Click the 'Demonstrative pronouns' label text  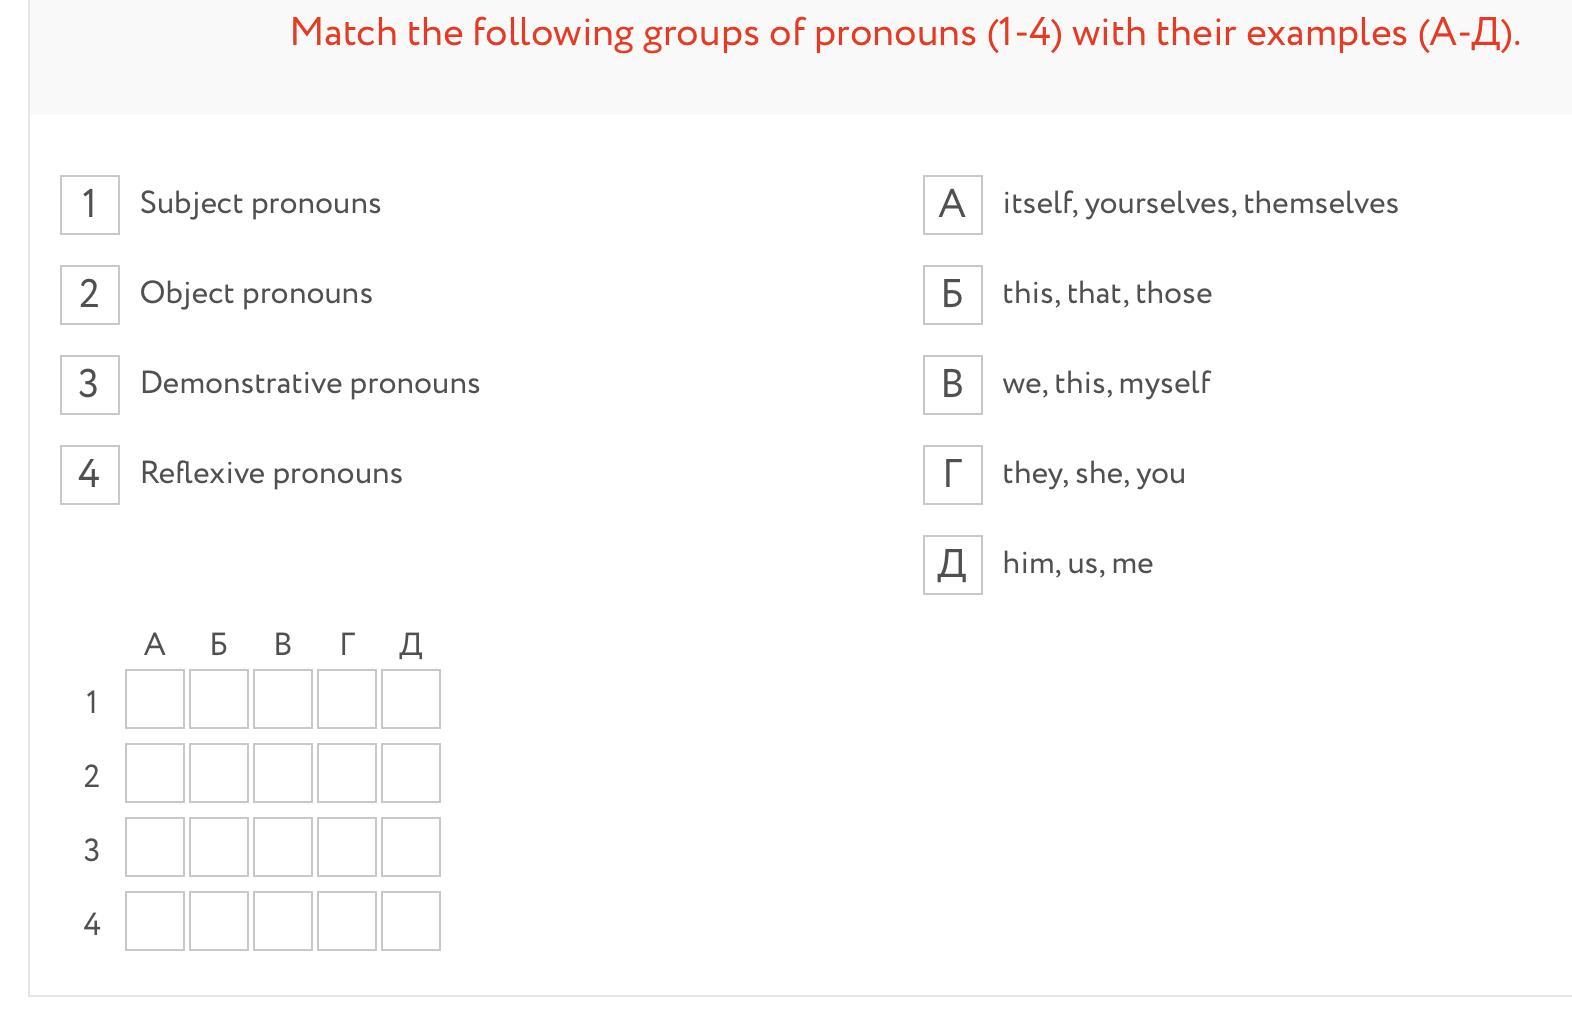pos(310,384)
